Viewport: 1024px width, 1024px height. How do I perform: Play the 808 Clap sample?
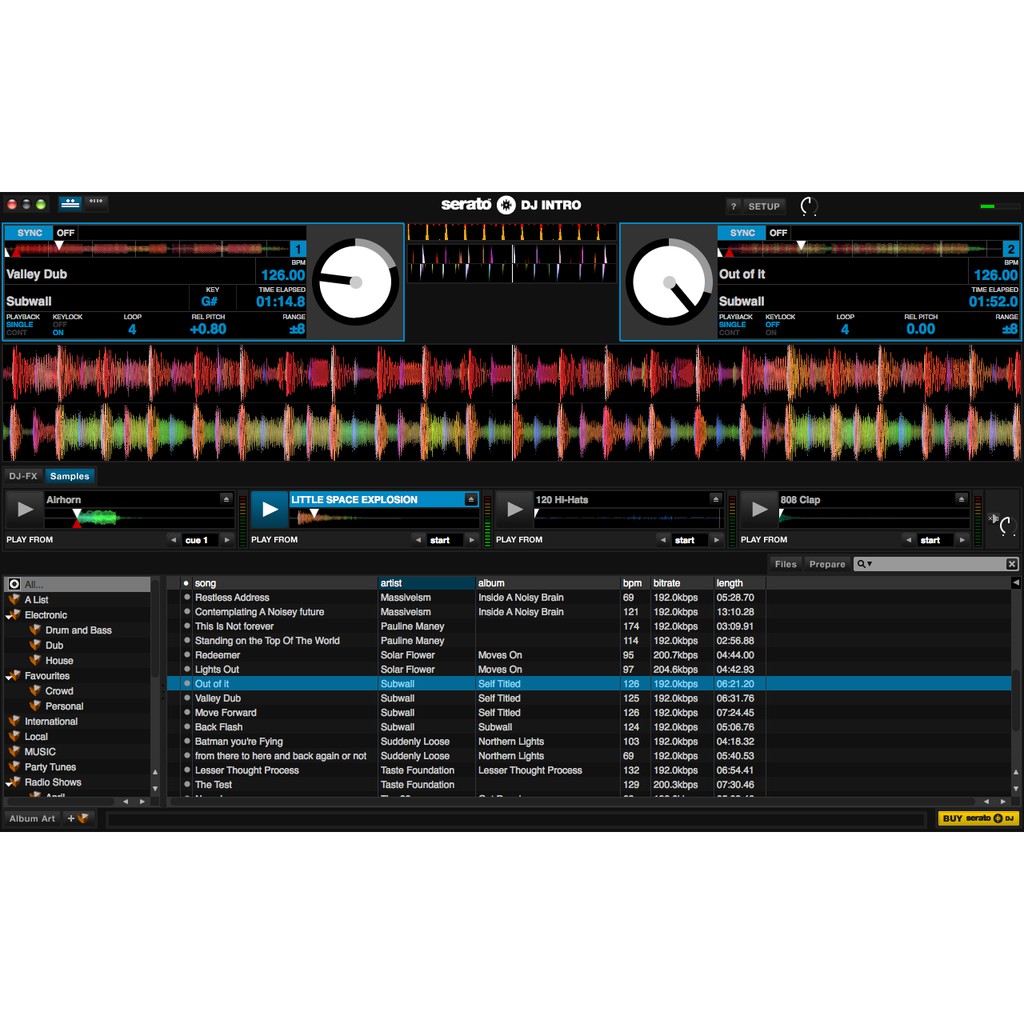click(x=759, y=509)
